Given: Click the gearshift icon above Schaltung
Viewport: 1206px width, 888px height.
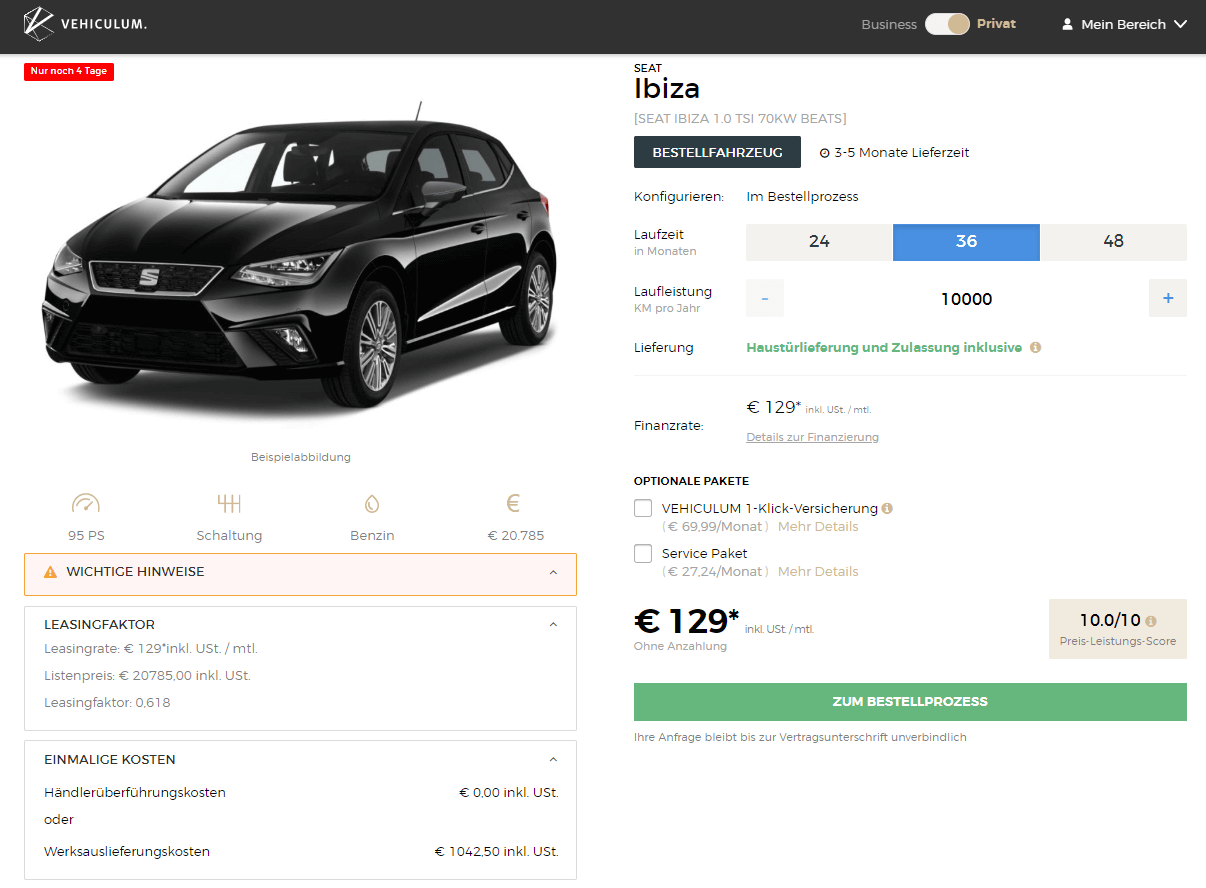Looking at the screenshot, I should tap(229, 503).
